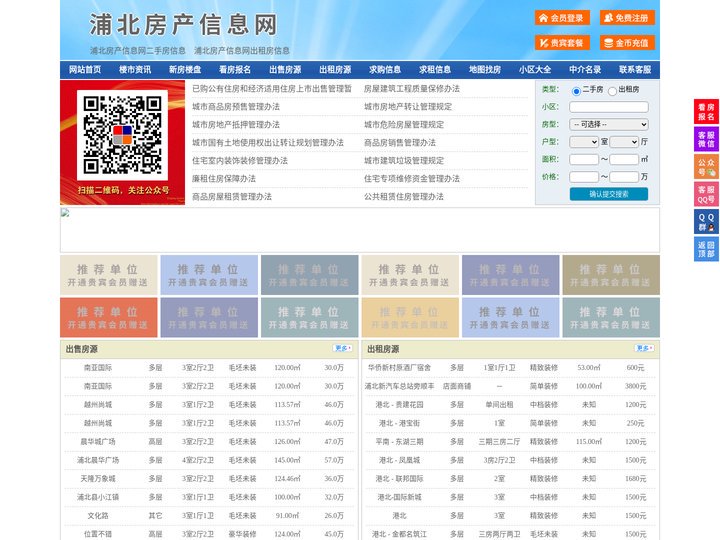Open the 户型 室 dropdown
This screenshot has height=540, width=720.
pyautogui.click(x=584, y=142)
